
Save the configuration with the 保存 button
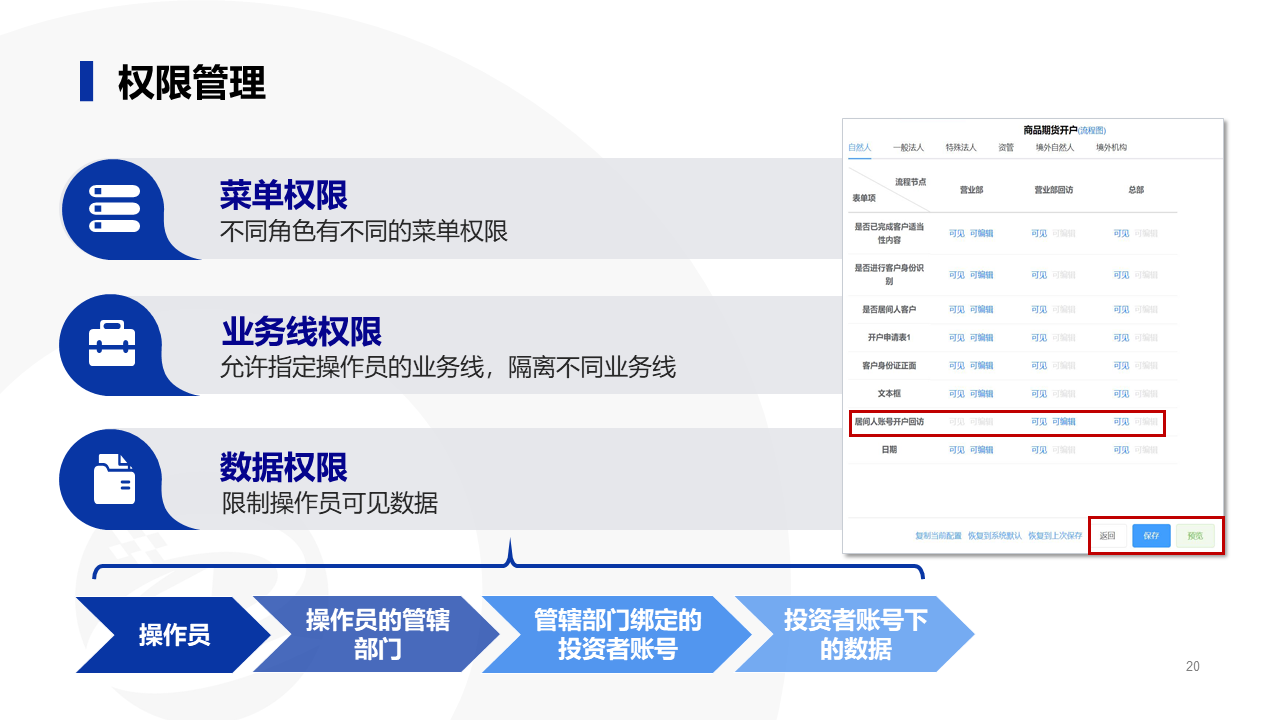[x=1151, y=536]
